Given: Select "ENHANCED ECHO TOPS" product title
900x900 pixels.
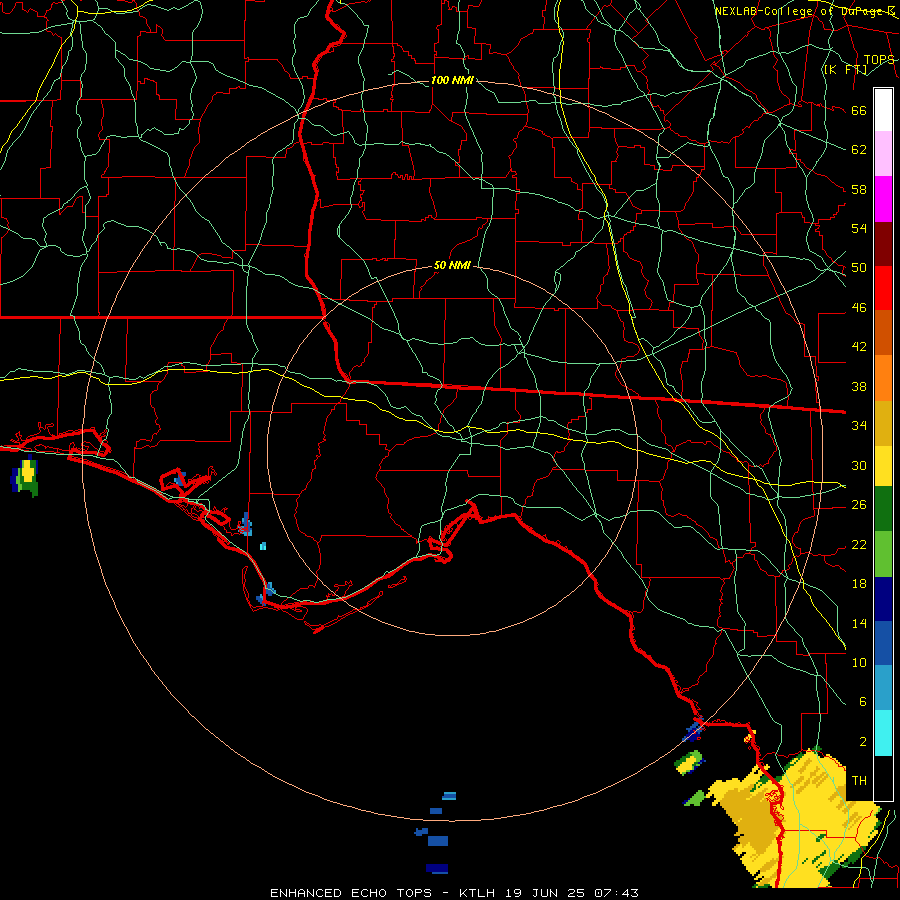Looking at the screenshot, I should coord(351,893).
